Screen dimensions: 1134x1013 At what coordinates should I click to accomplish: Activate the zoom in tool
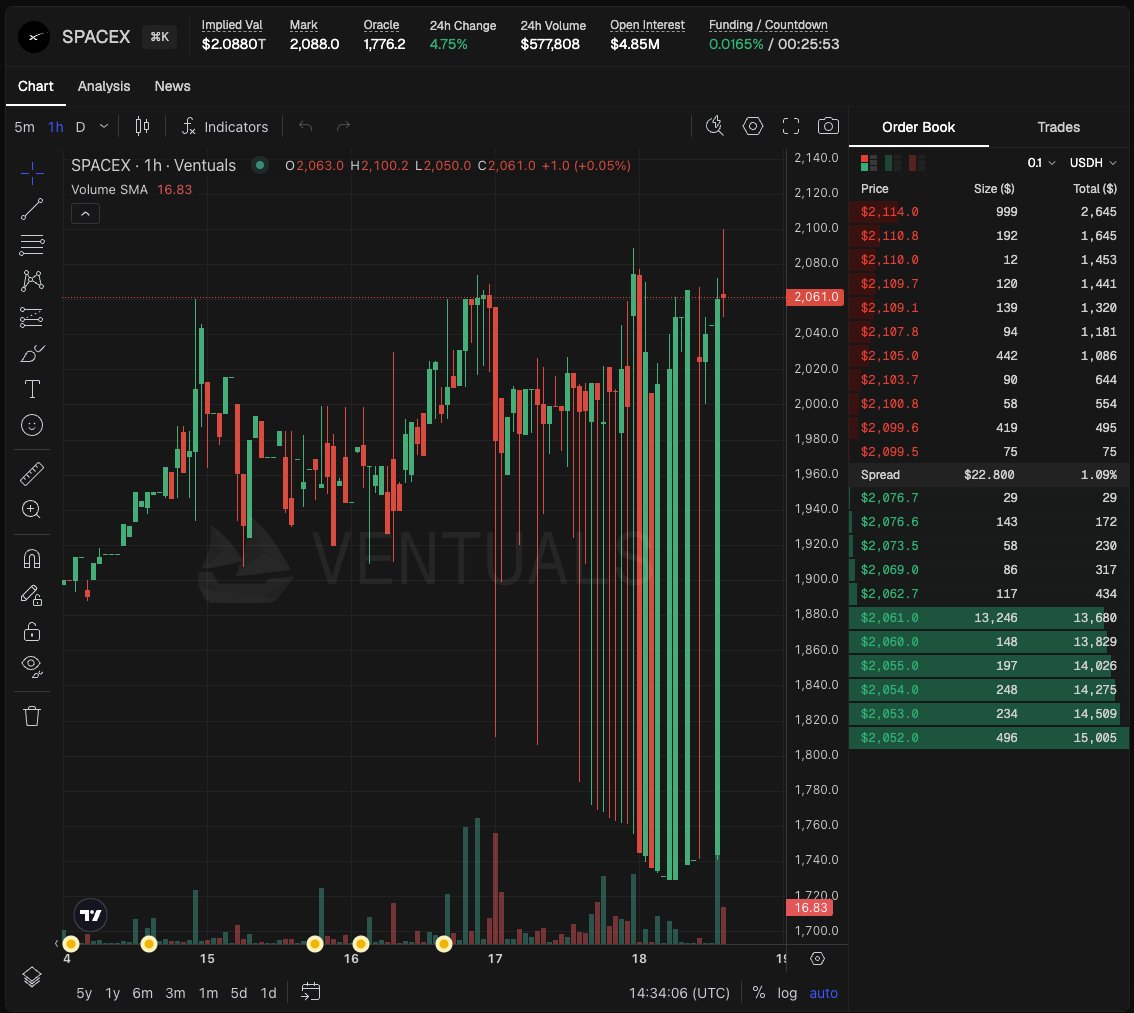[32, 510]
